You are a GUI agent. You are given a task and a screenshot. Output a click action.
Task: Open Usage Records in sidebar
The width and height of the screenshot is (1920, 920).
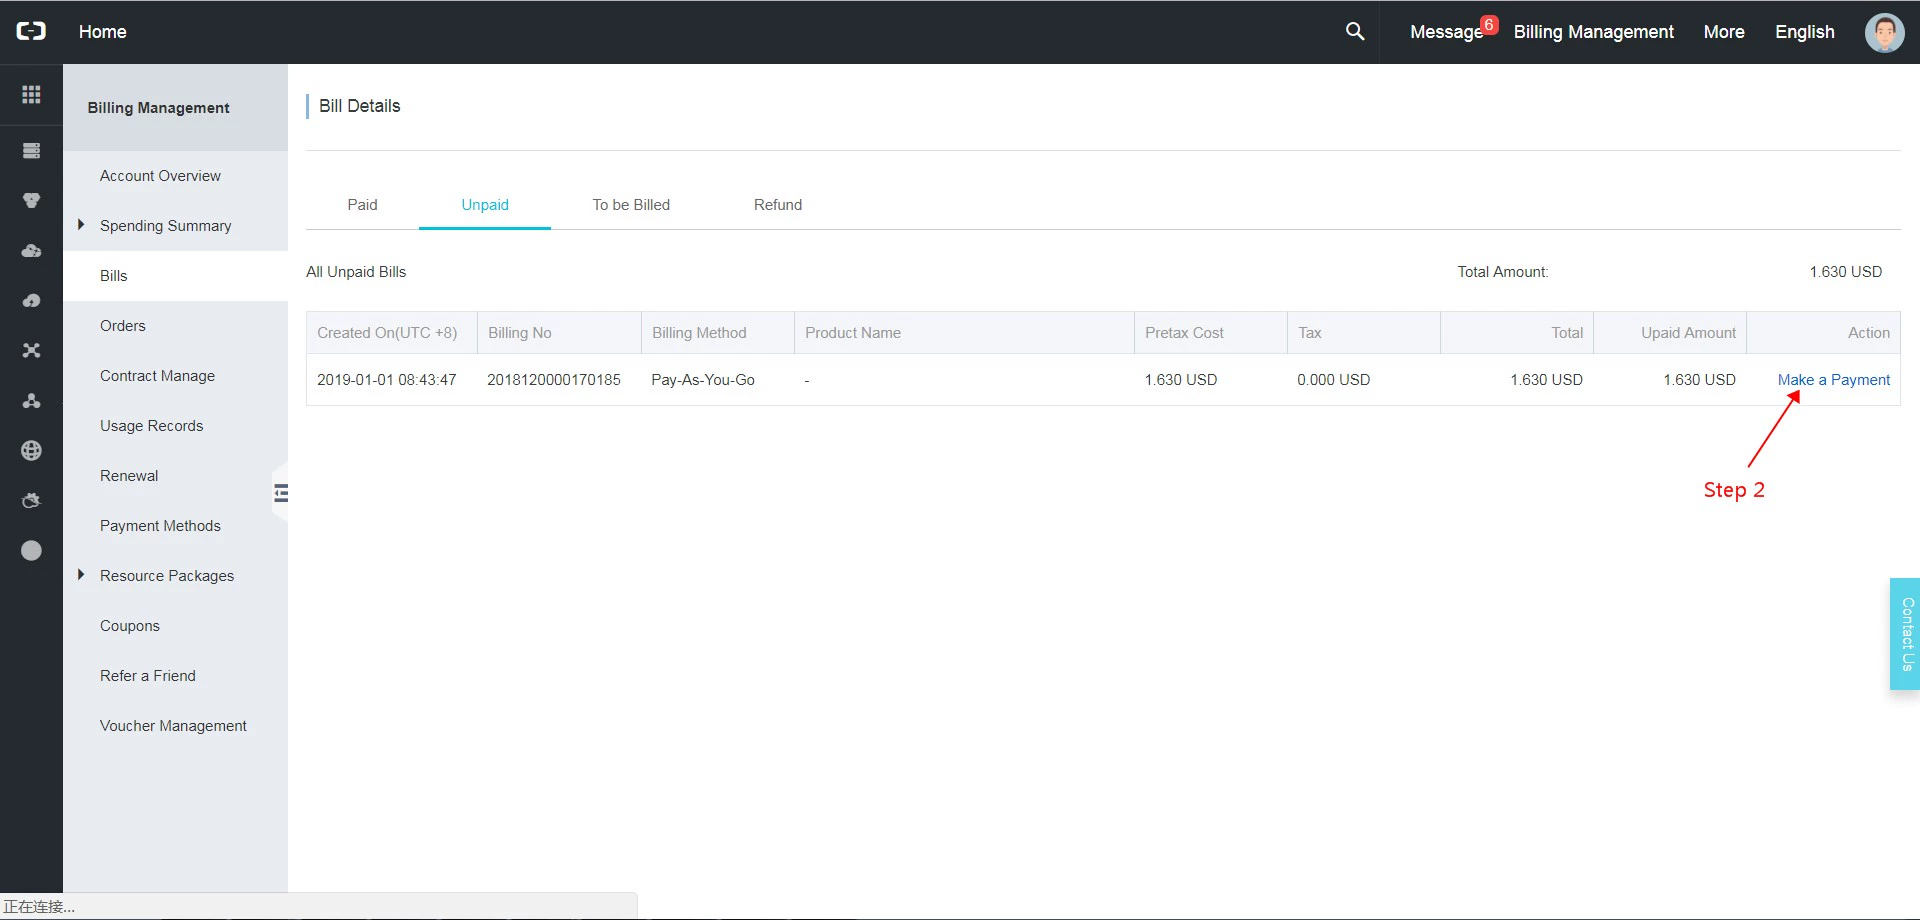tap(151, 426)
